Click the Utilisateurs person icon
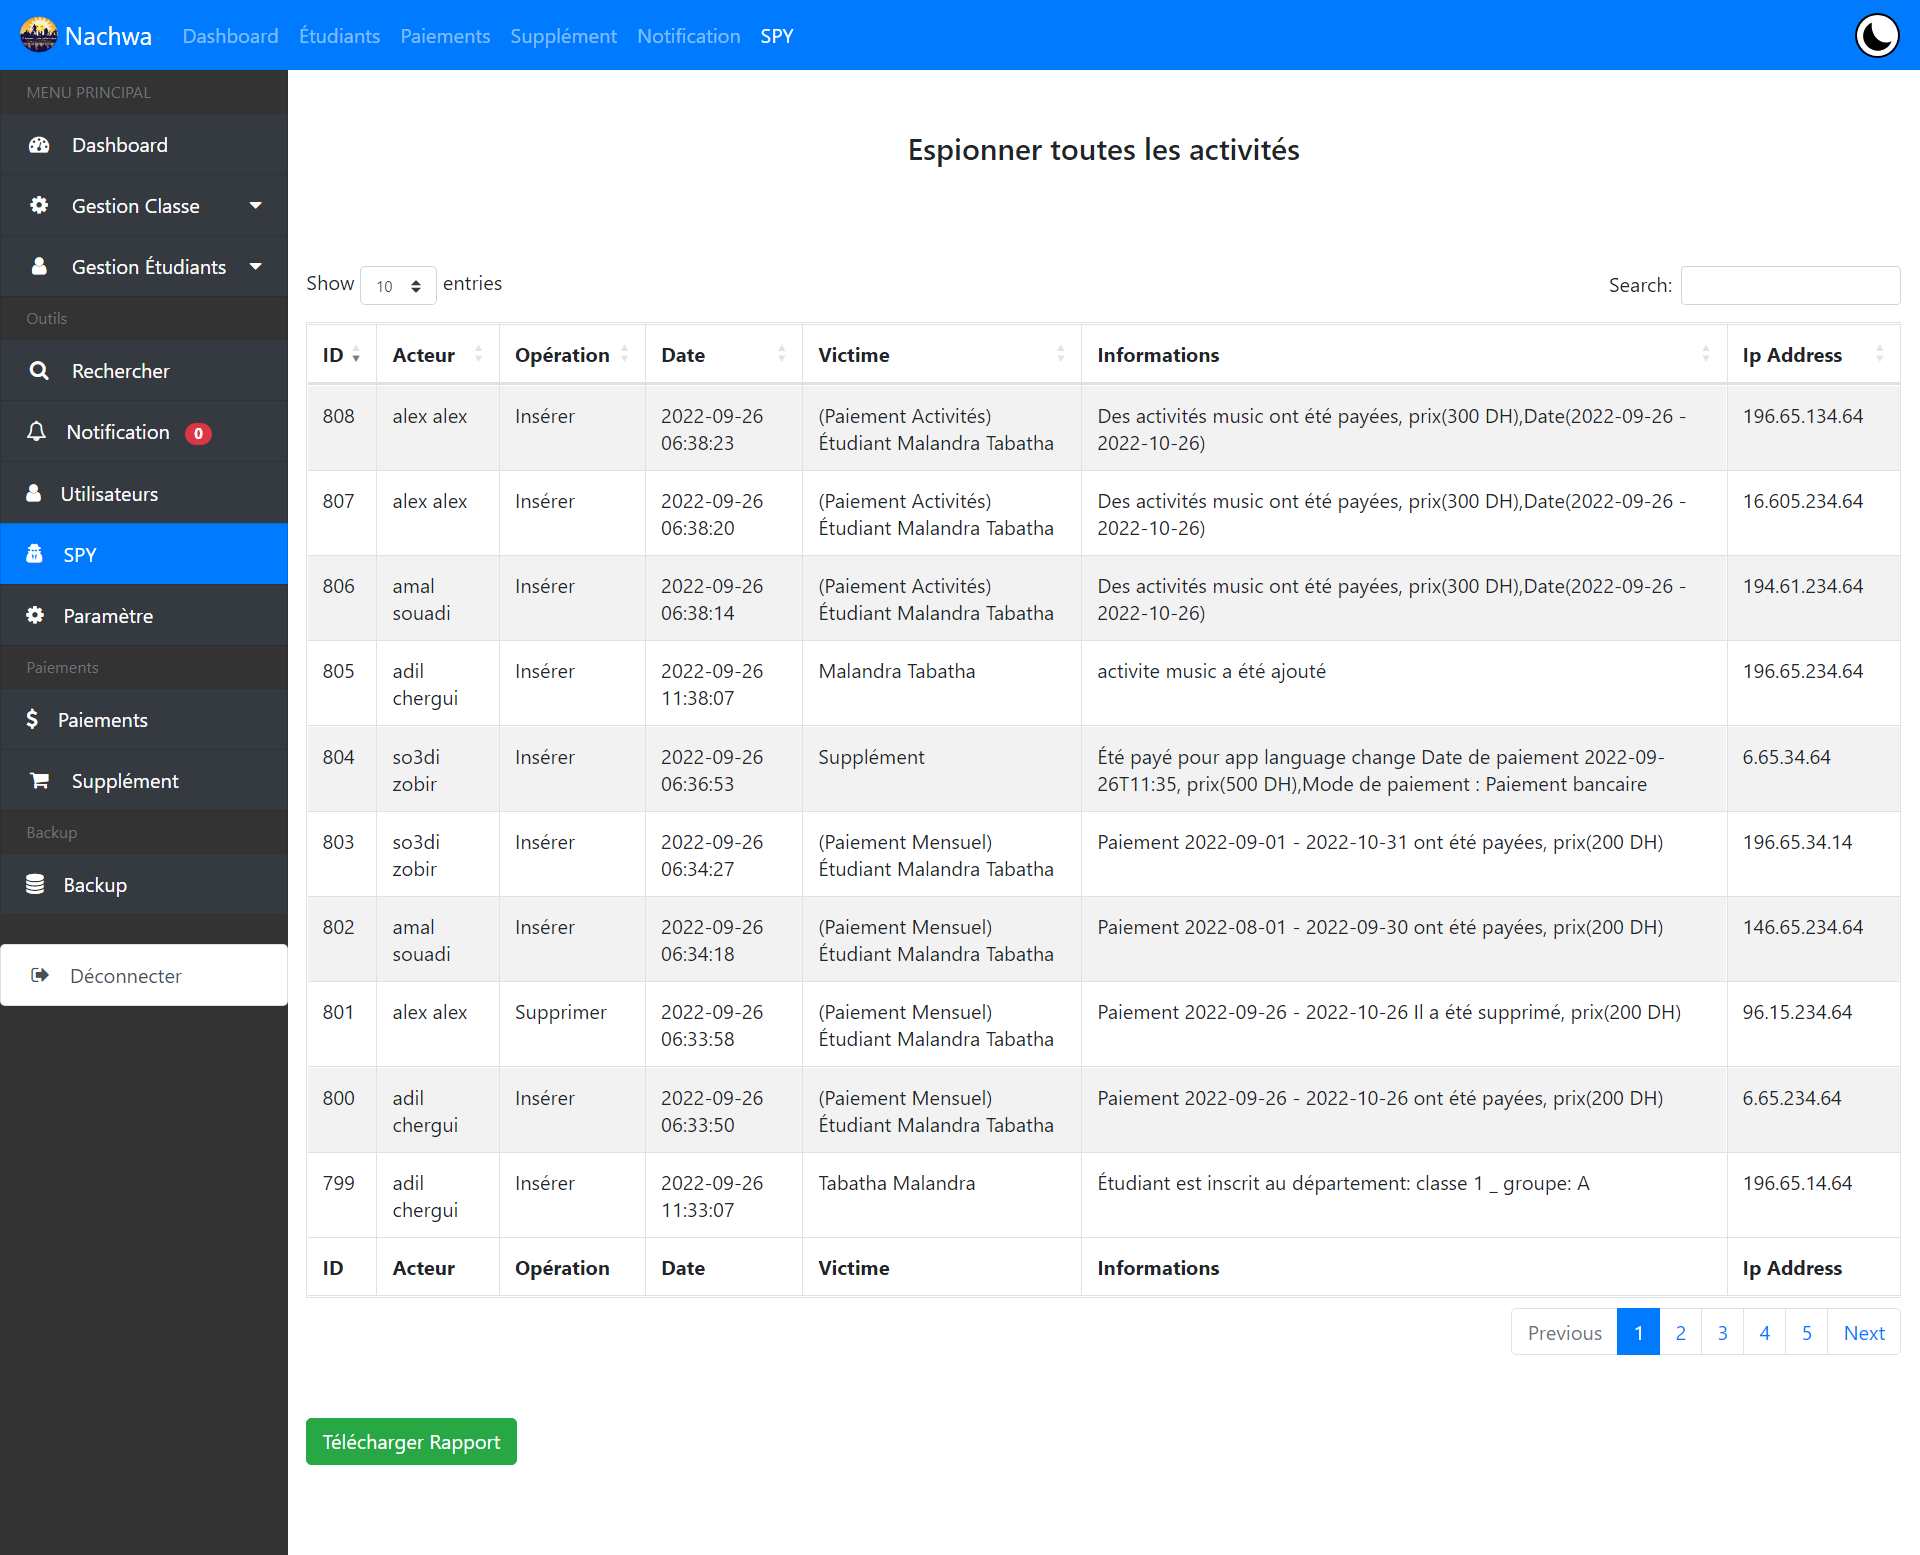Image resolution: width=1920 pixels, height=1555 pixels. click(34, 493)
